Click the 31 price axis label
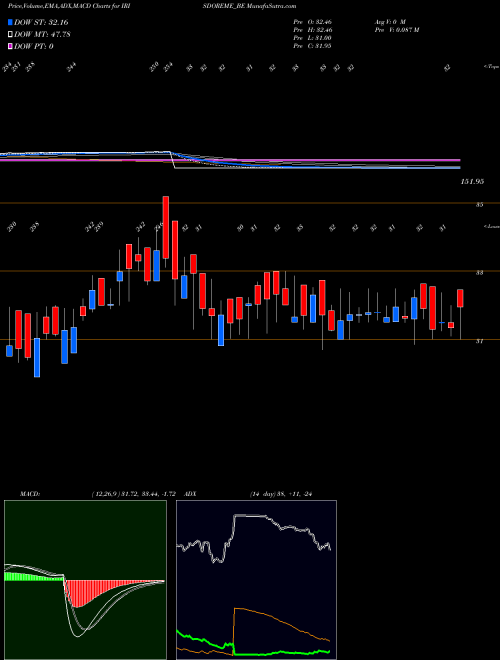 [479, 341]
